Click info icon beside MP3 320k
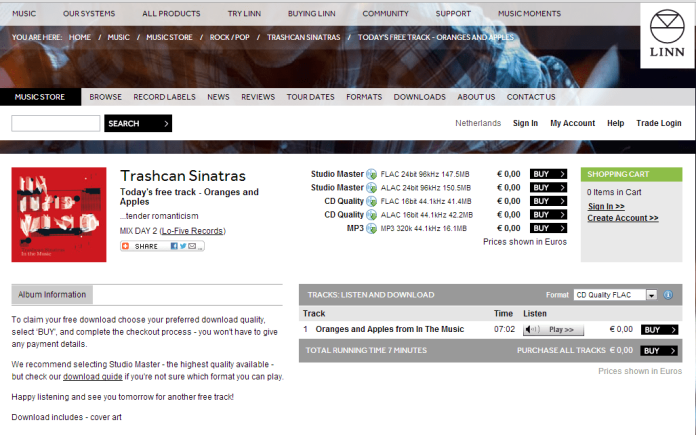 pos(372,229)
